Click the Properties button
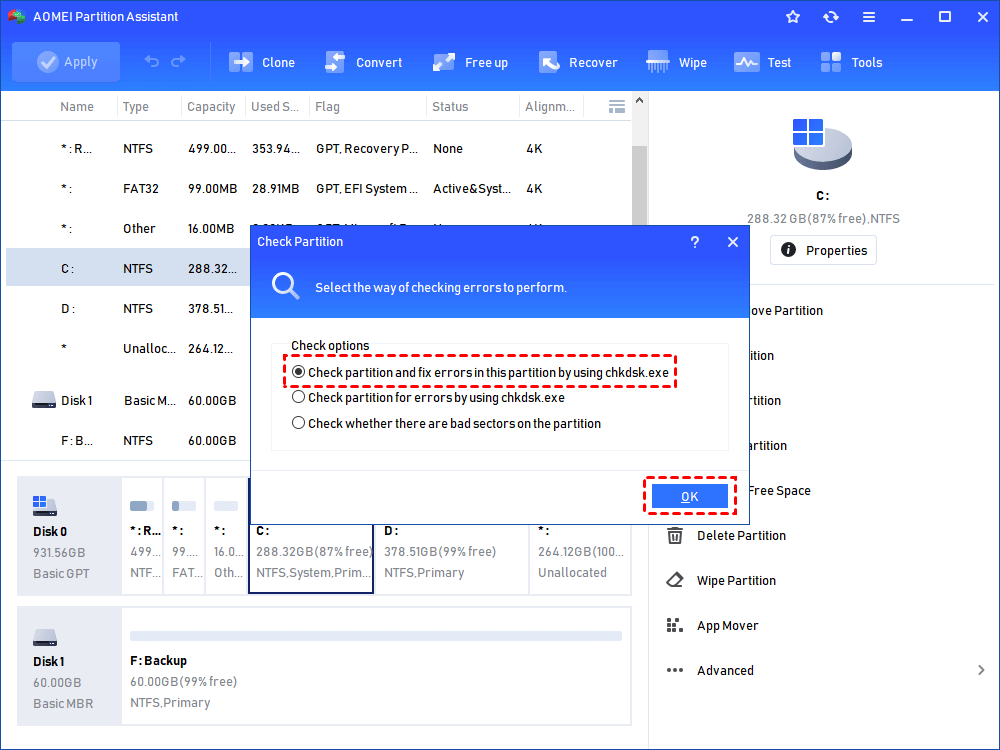The width and height of the screenshot is (1000, 750). click(823, 250)
